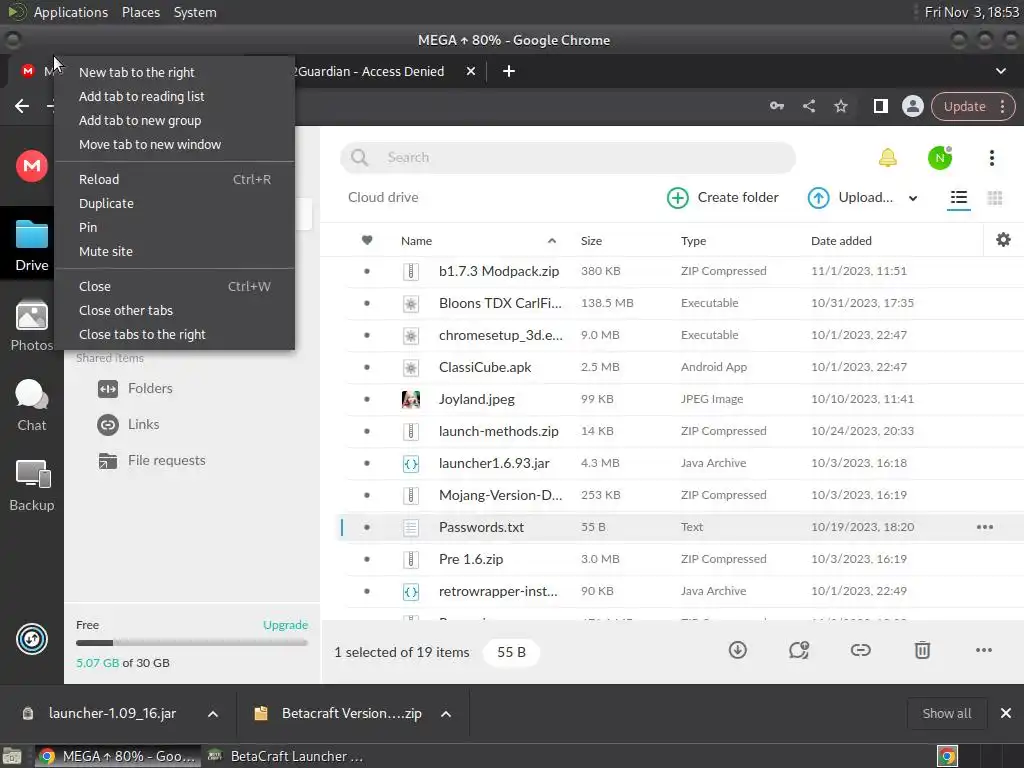Screen dimensions: 1024x768
Task: Open Passwords.txt row three-dot menu
Action: tap(984, 527)
